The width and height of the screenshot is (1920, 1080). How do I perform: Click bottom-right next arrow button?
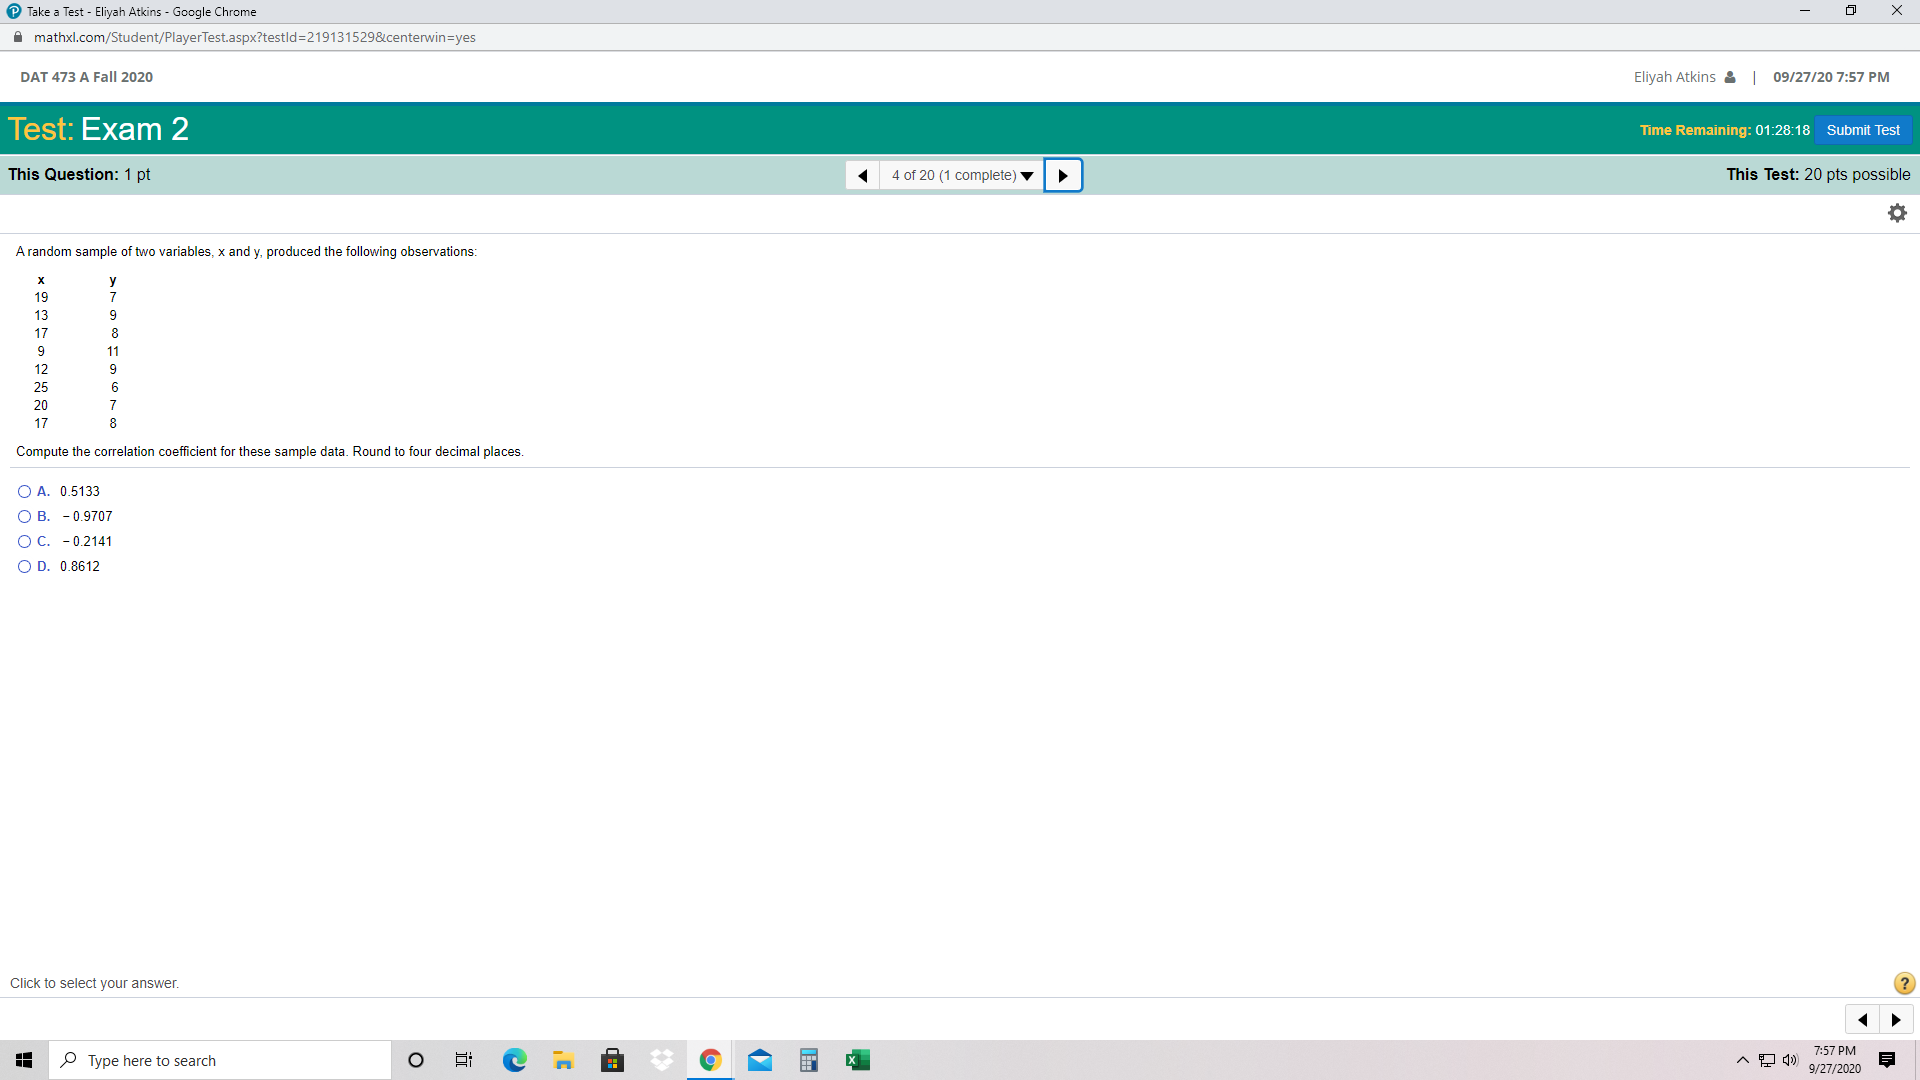tap(1896, 1020)
